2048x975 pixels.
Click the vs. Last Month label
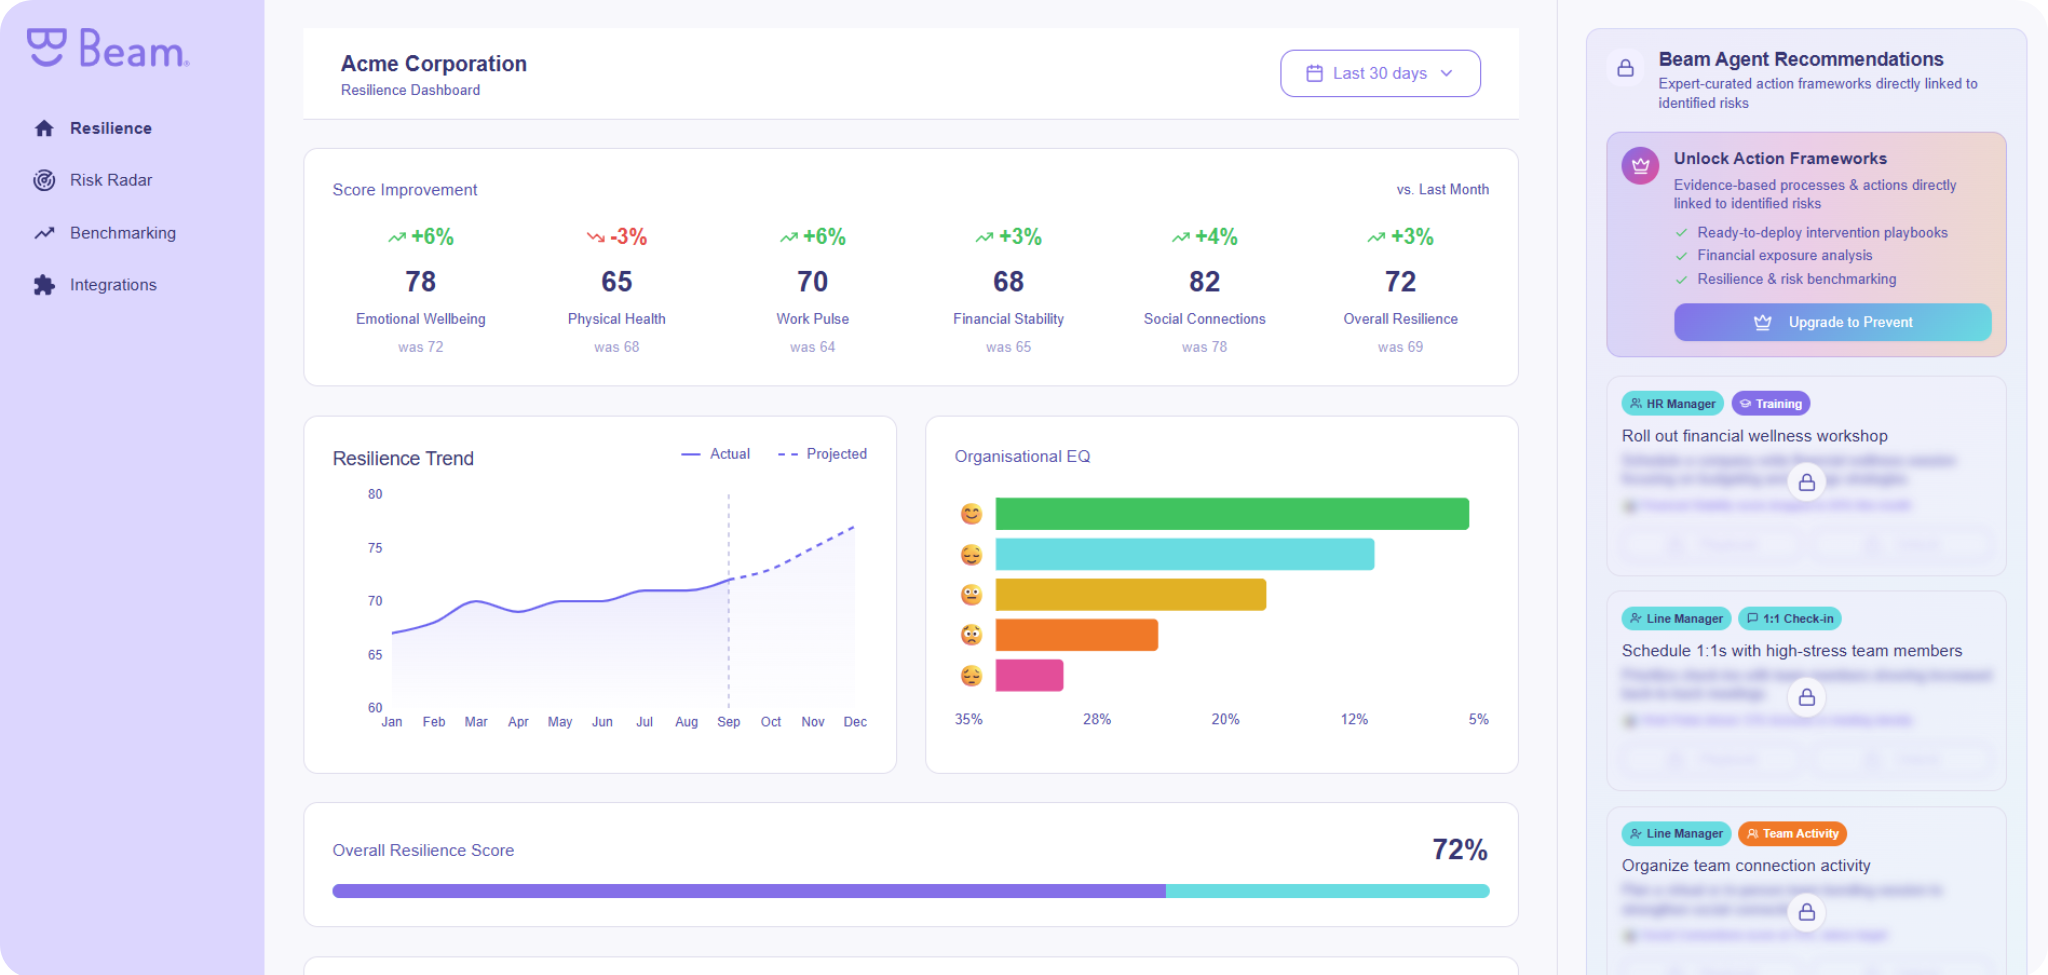pos(1443,189)
